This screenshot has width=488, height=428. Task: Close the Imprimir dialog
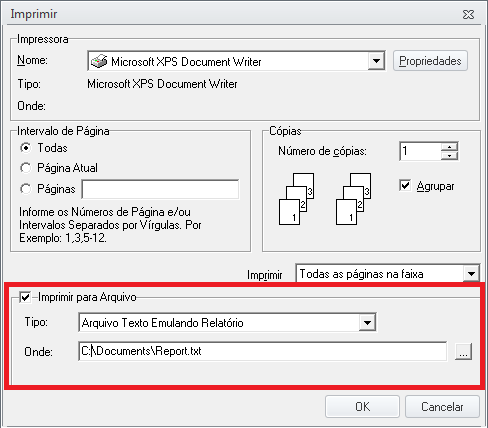468,14
